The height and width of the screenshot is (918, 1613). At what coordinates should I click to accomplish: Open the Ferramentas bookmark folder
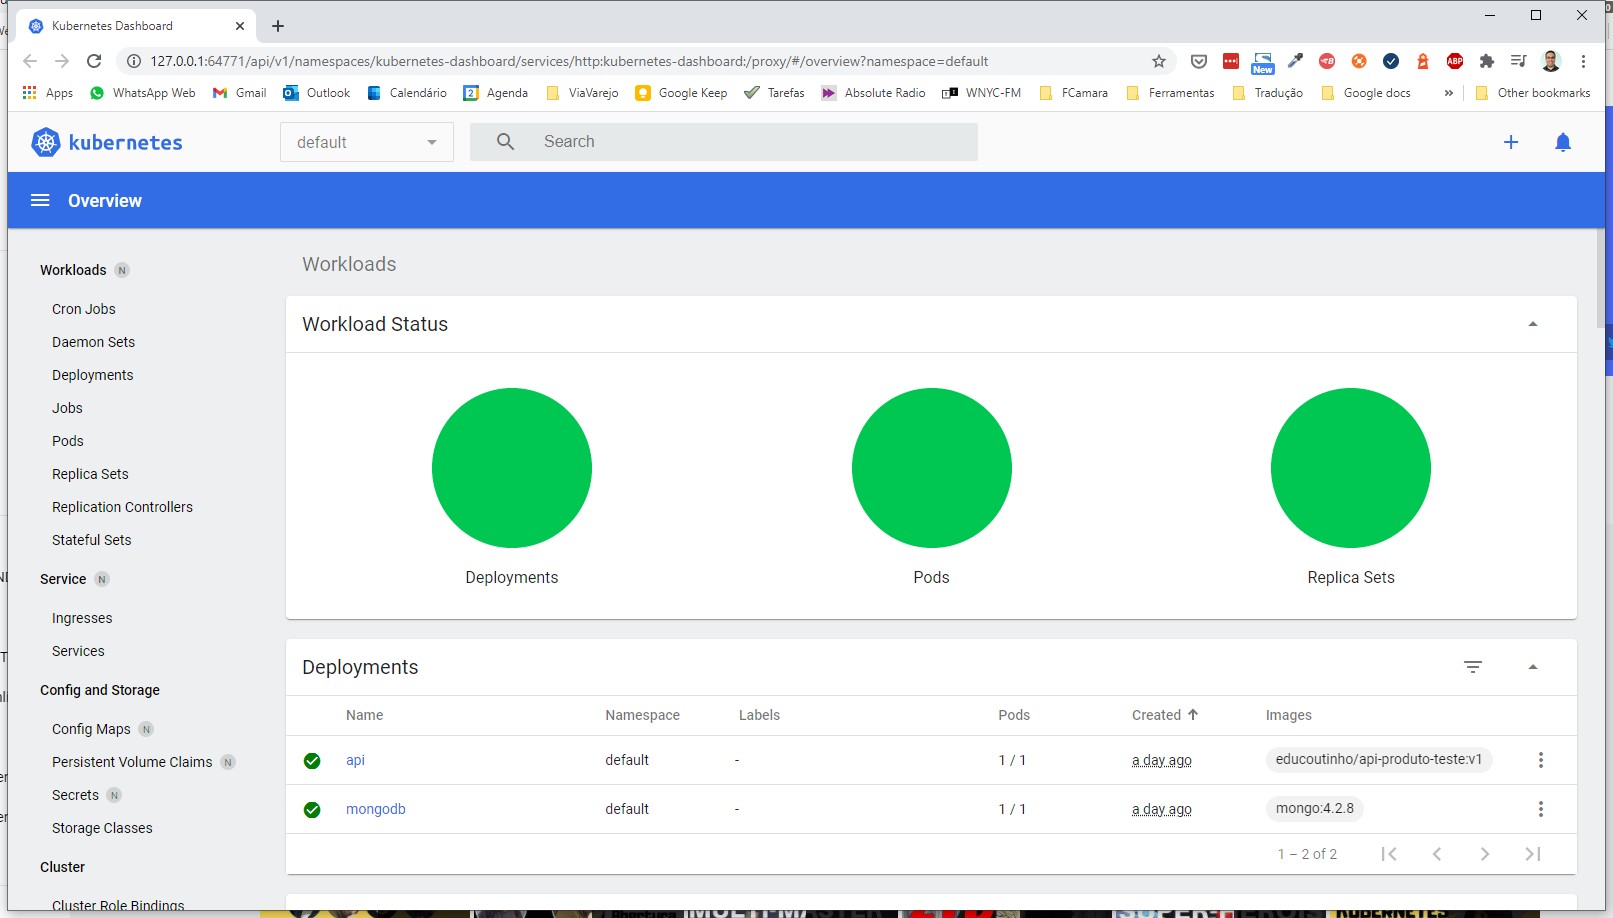1170,93
